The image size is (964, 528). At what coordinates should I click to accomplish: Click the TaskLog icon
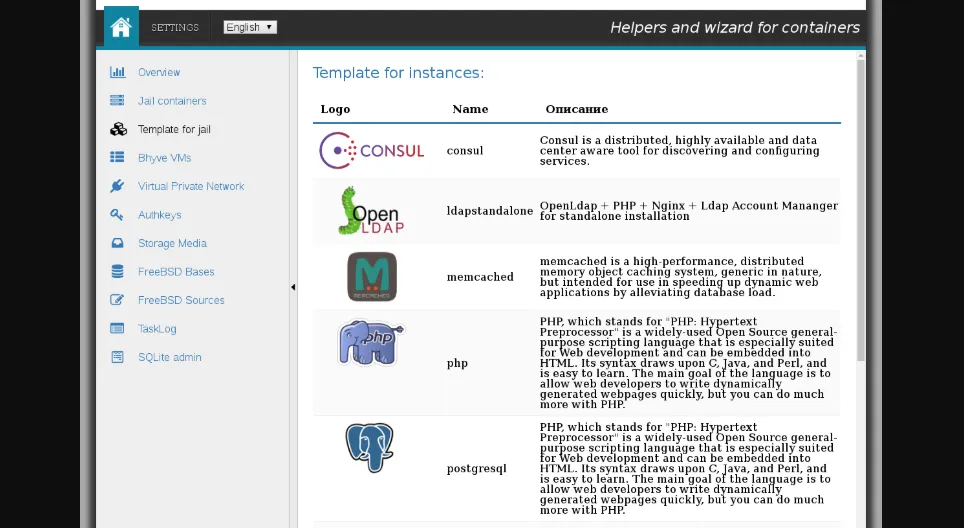point(117,328)
